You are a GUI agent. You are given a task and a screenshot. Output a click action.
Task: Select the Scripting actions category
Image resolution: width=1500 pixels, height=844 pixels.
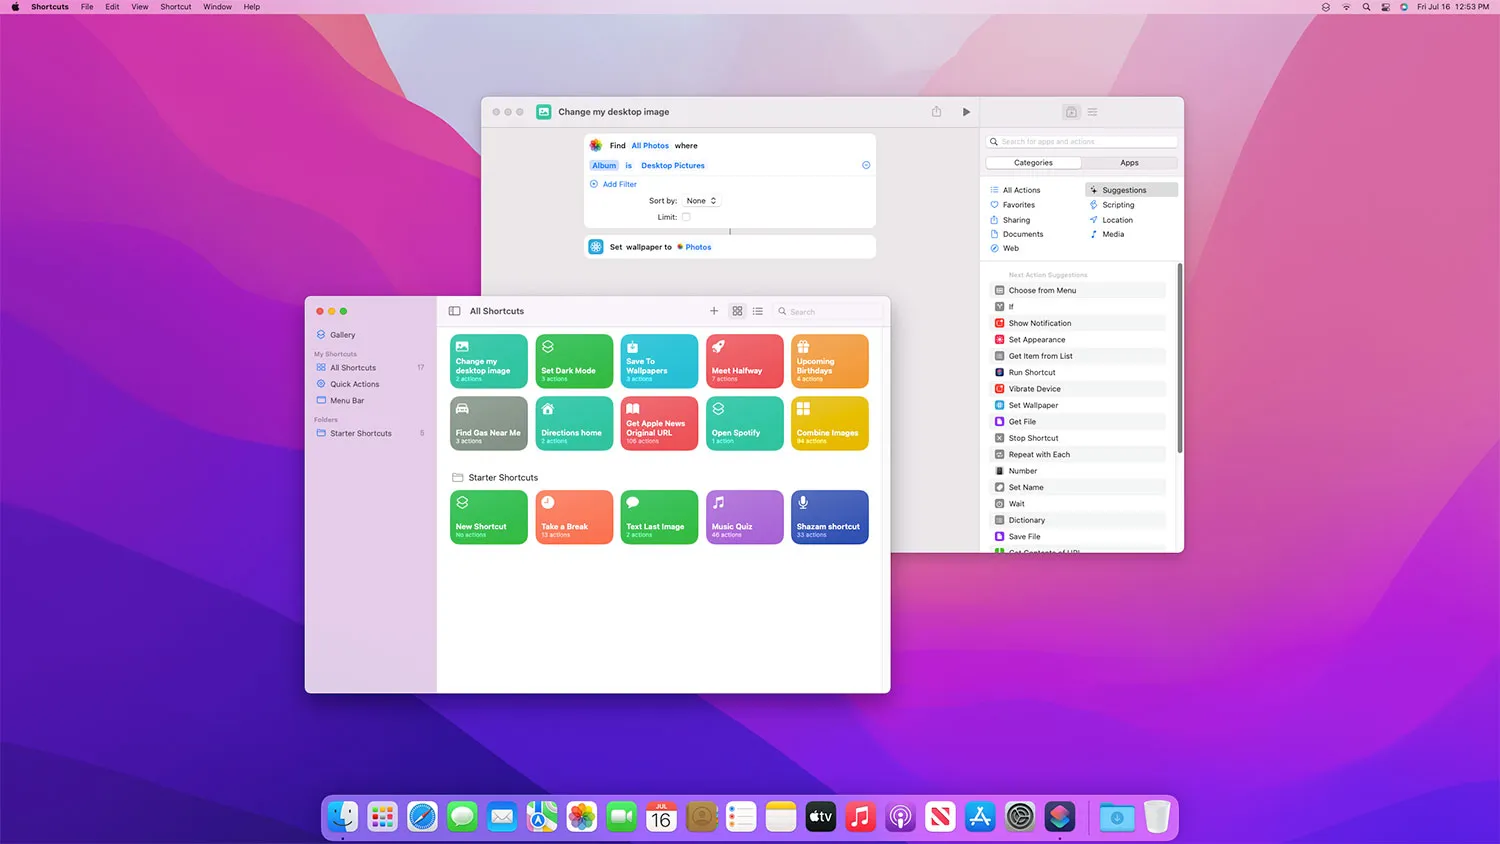click(1117, 204)
